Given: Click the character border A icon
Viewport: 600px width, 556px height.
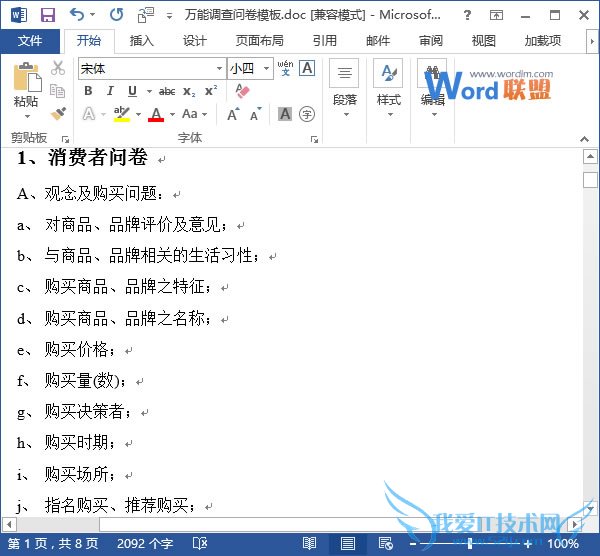Looking at the screenshot, I should coord(307,68).
